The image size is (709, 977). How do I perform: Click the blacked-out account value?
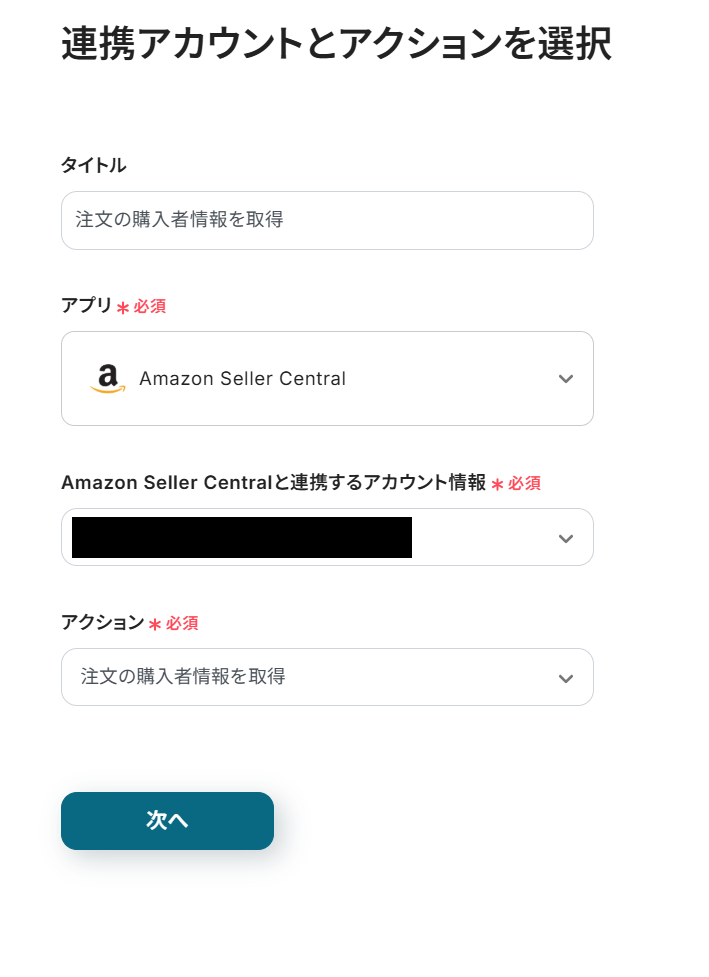pos(242,538)
